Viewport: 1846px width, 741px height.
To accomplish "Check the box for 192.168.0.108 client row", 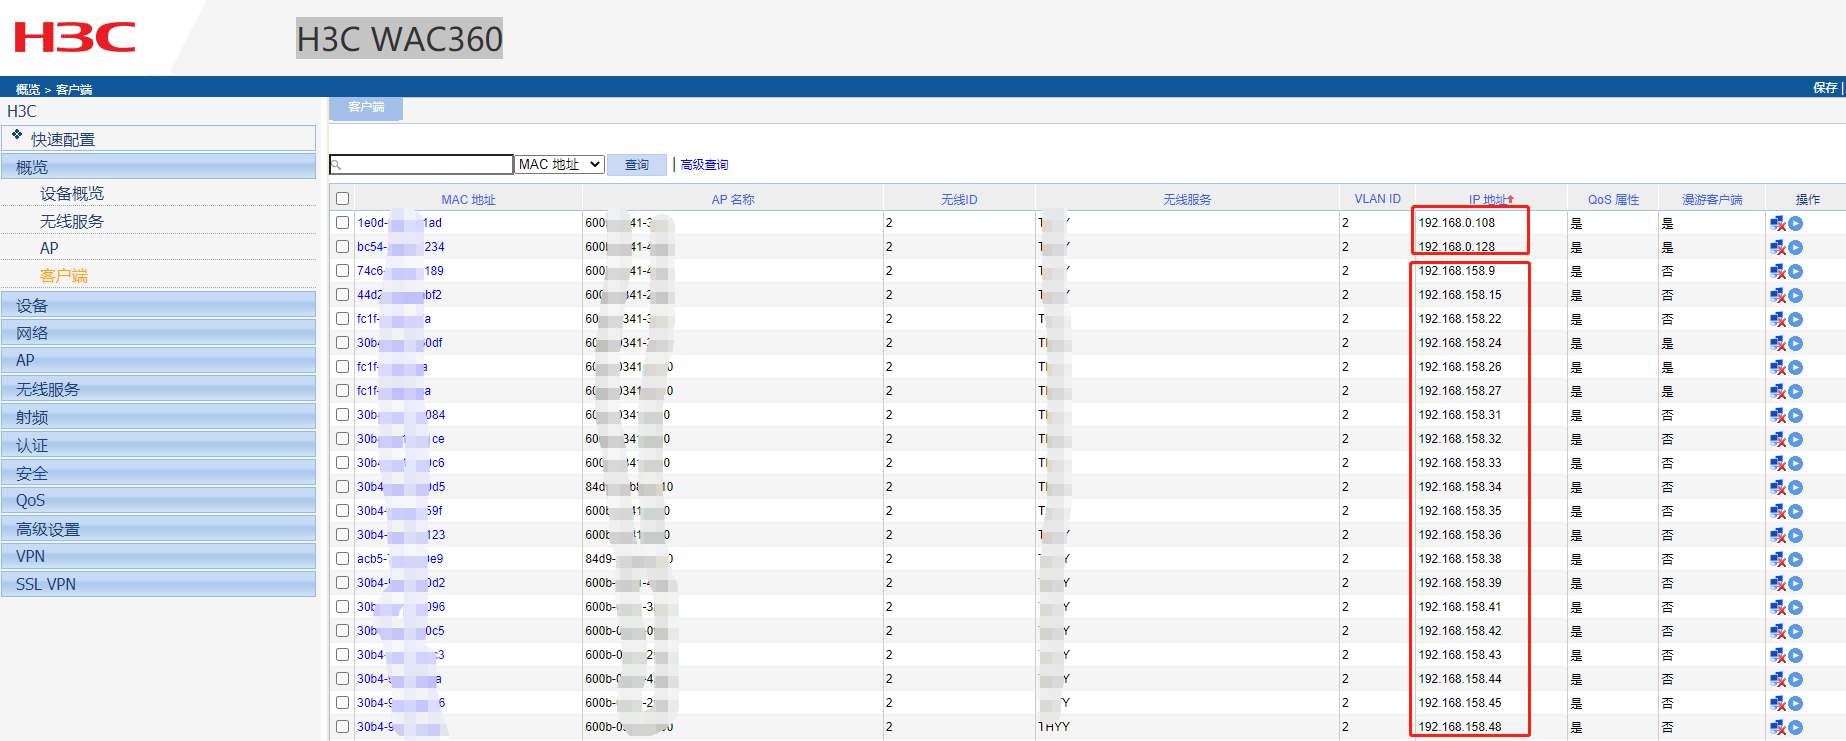I will [342, 223].
